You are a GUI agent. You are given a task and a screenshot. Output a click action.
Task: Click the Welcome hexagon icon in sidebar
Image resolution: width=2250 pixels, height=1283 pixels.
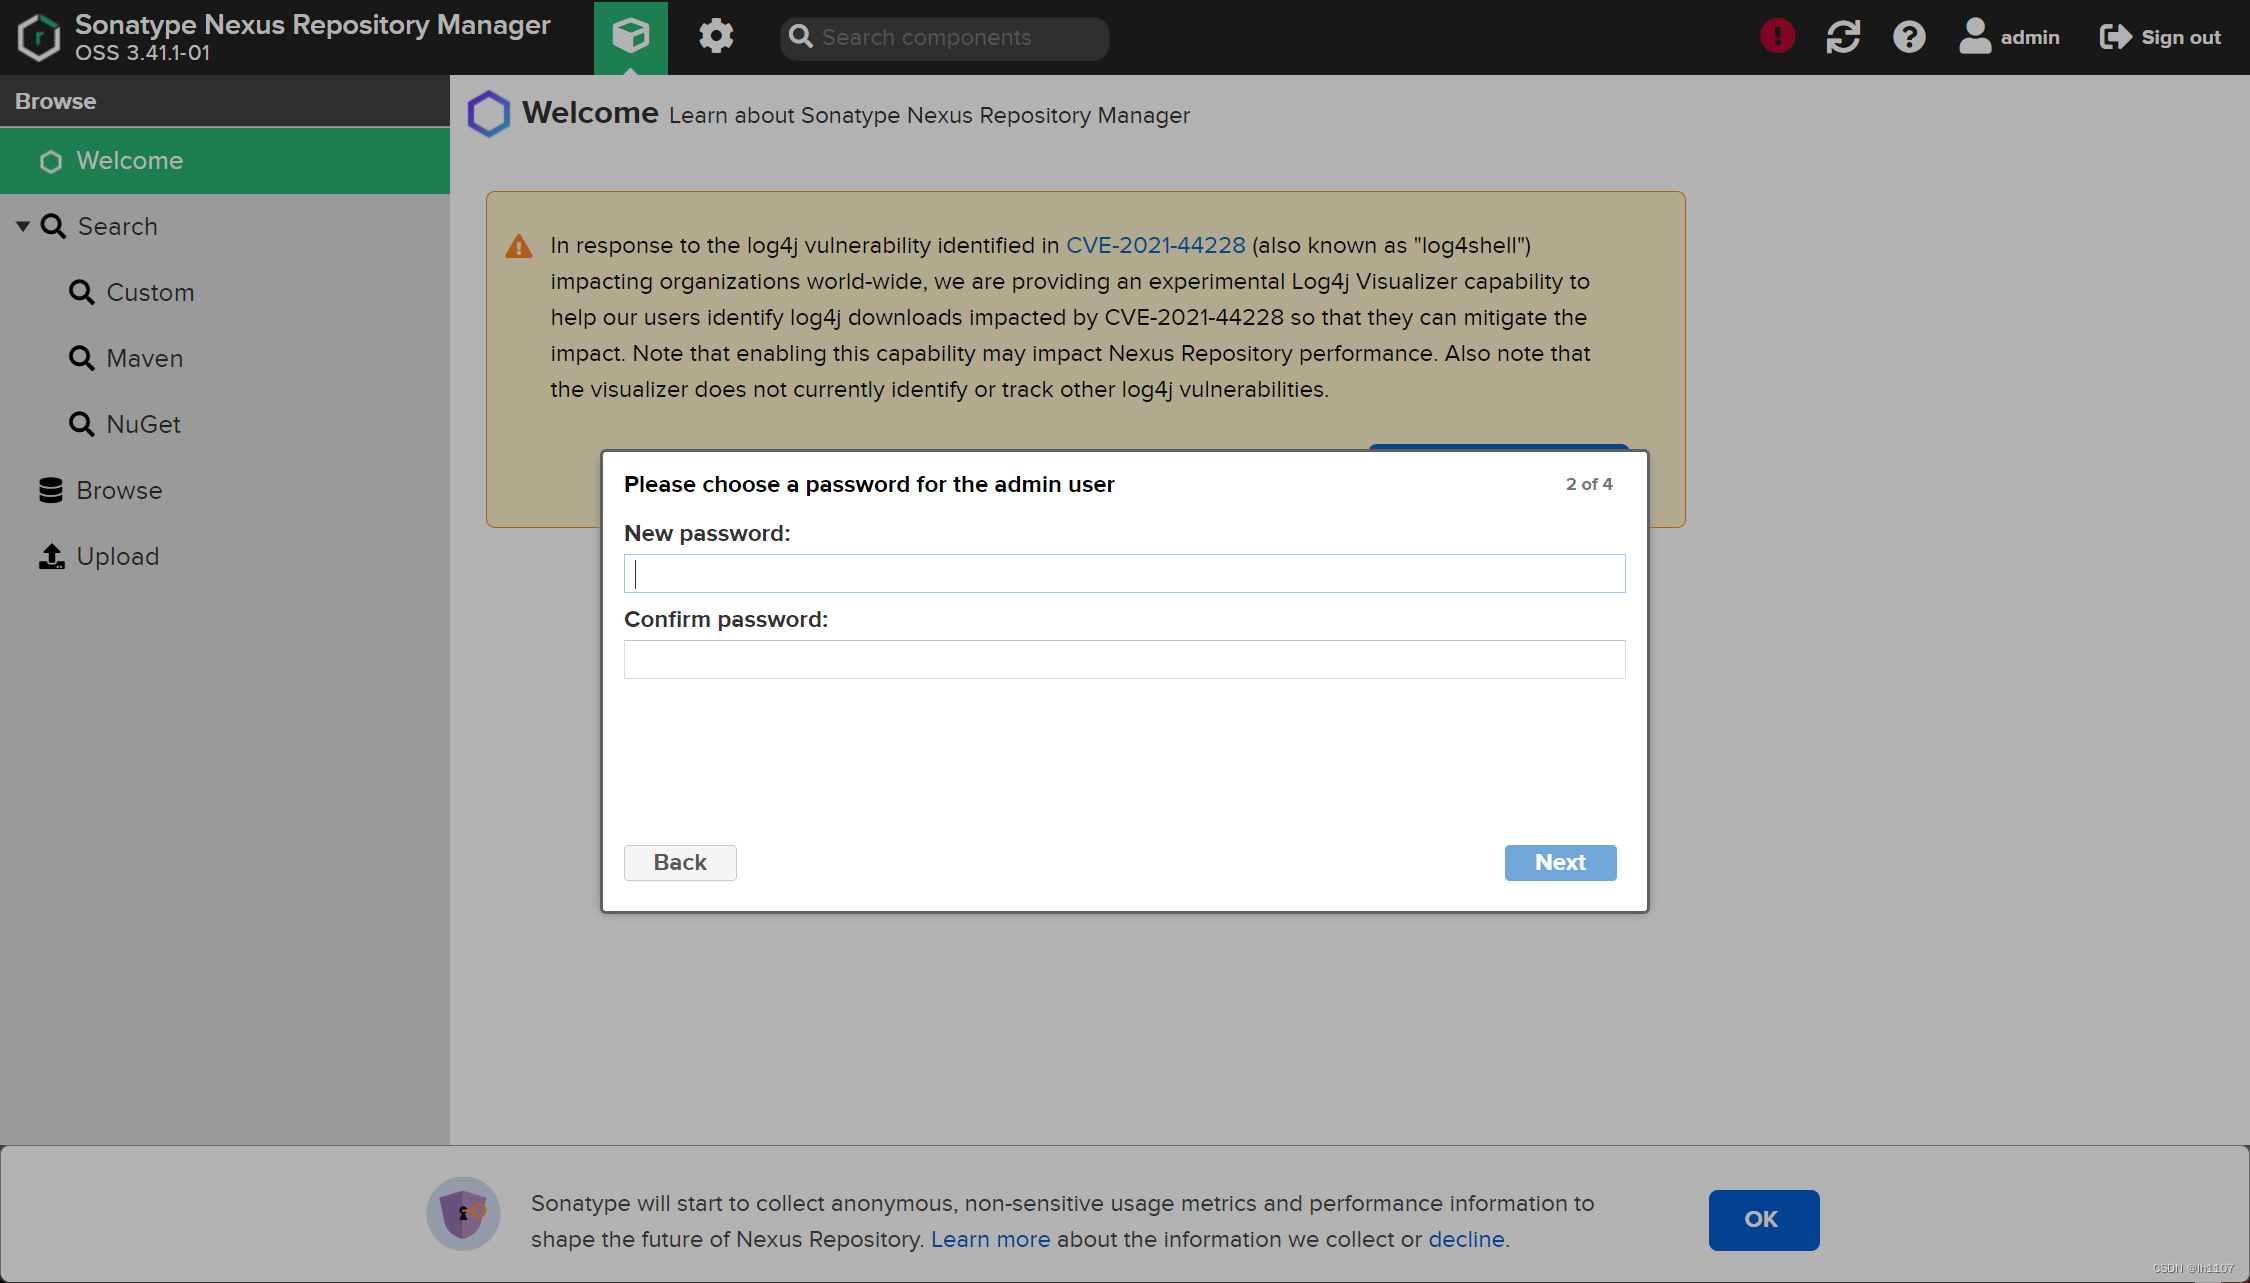tap(51, 161)
